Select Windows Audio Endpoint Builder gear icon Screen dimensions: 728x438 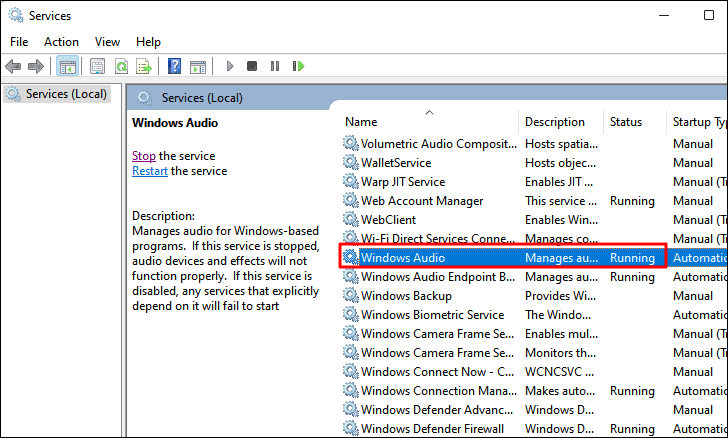click(351, 276)
